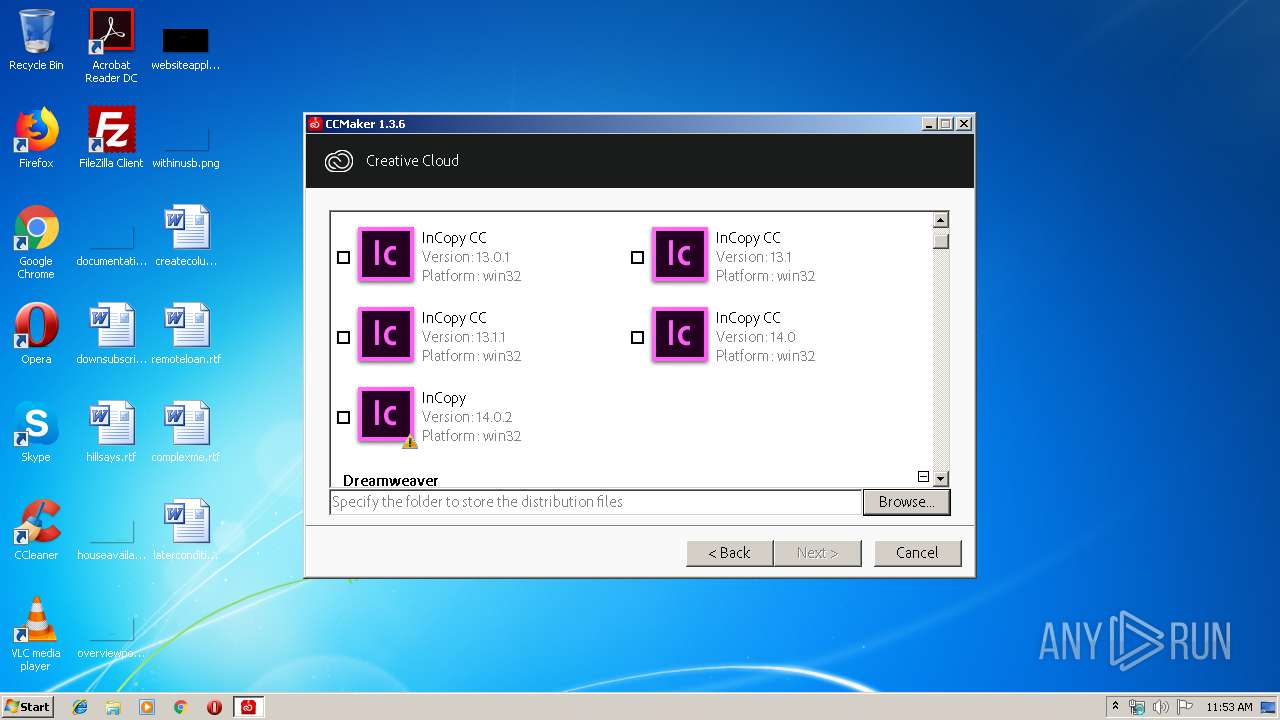
Task: Click Browse to choose folder
Action: tap(906, 502)
